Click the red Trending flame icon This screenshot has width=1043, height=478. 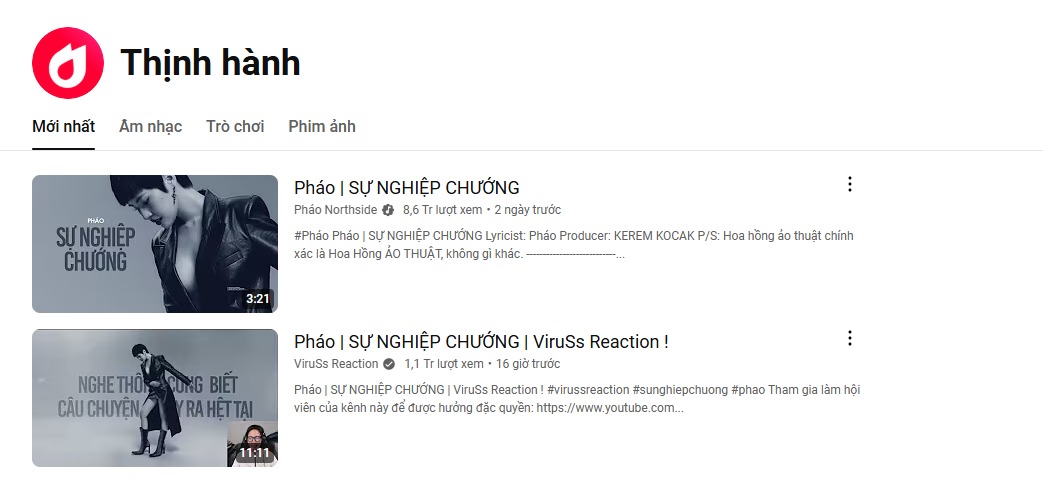pos(68,63)
